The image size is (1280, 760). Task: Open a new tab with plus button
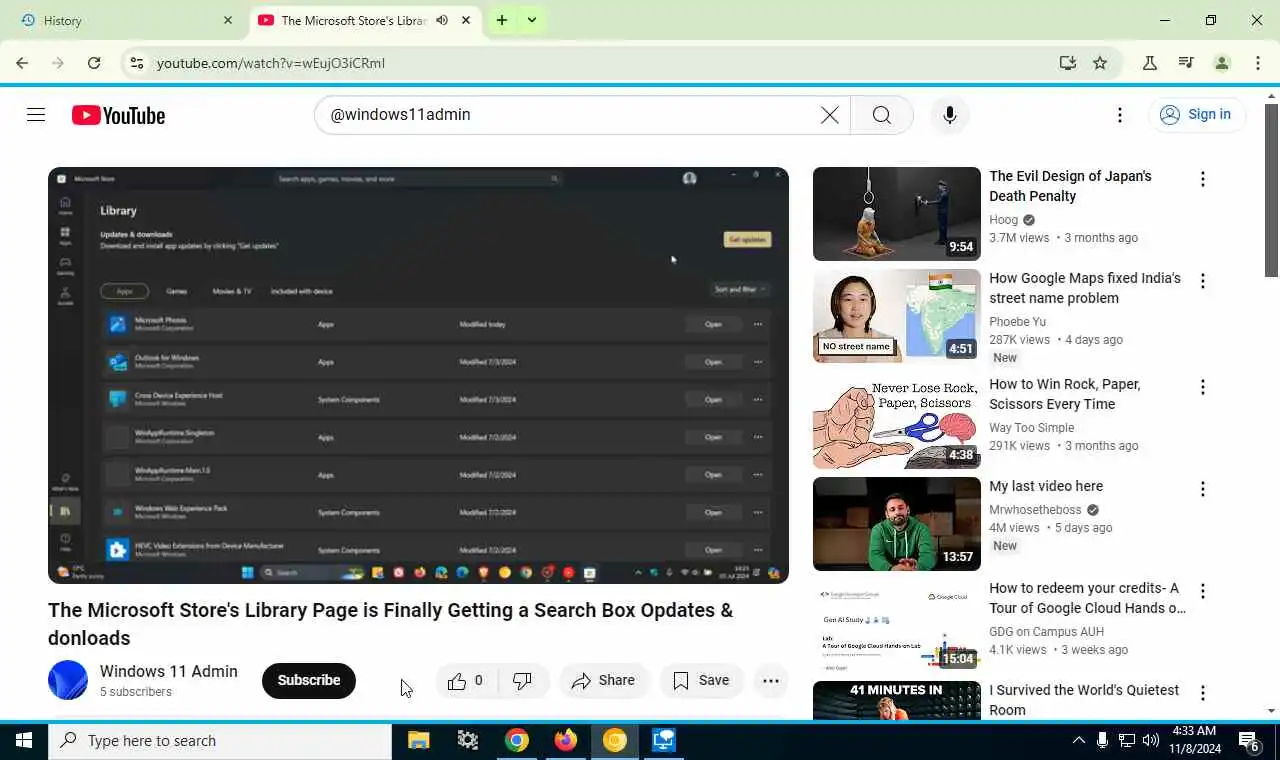click(502, 20)
